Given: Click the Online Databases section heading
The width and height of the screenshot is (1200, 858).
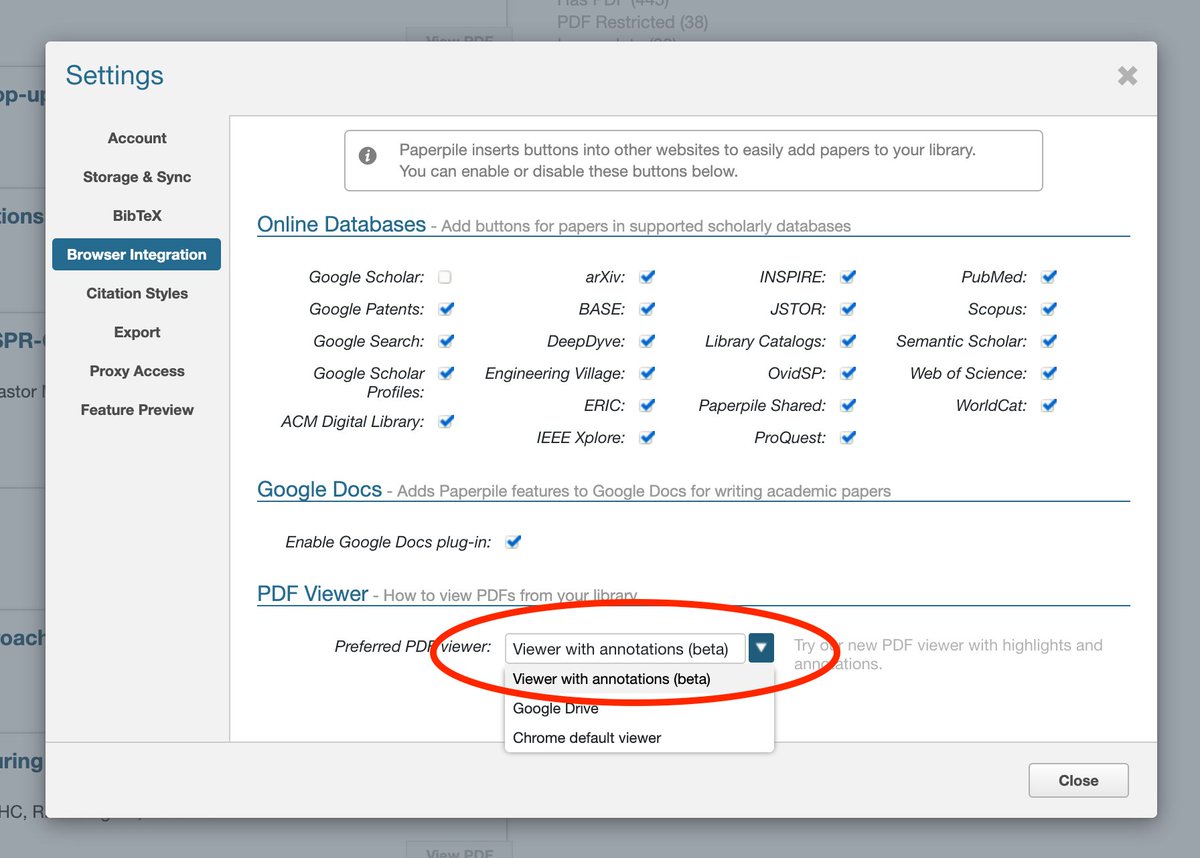Looking at the screenshot, I should click(x=342, y=225).
